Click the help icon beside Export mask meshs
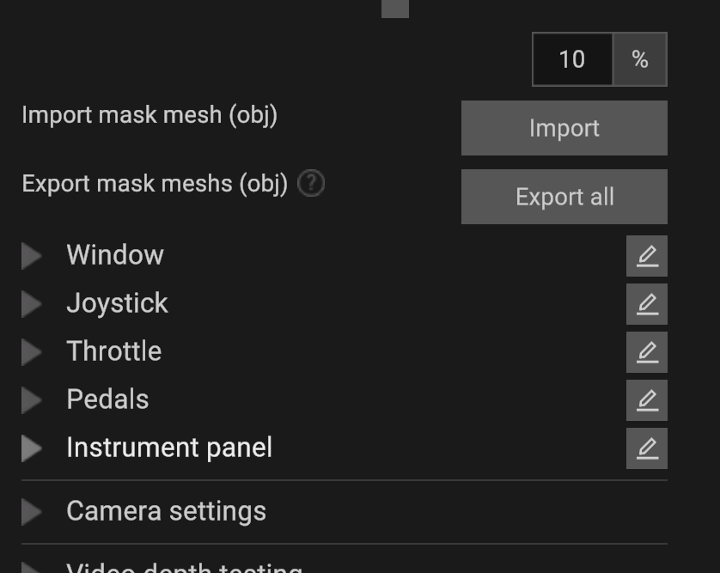Screen dimensions: 720x574 [311, 184]
